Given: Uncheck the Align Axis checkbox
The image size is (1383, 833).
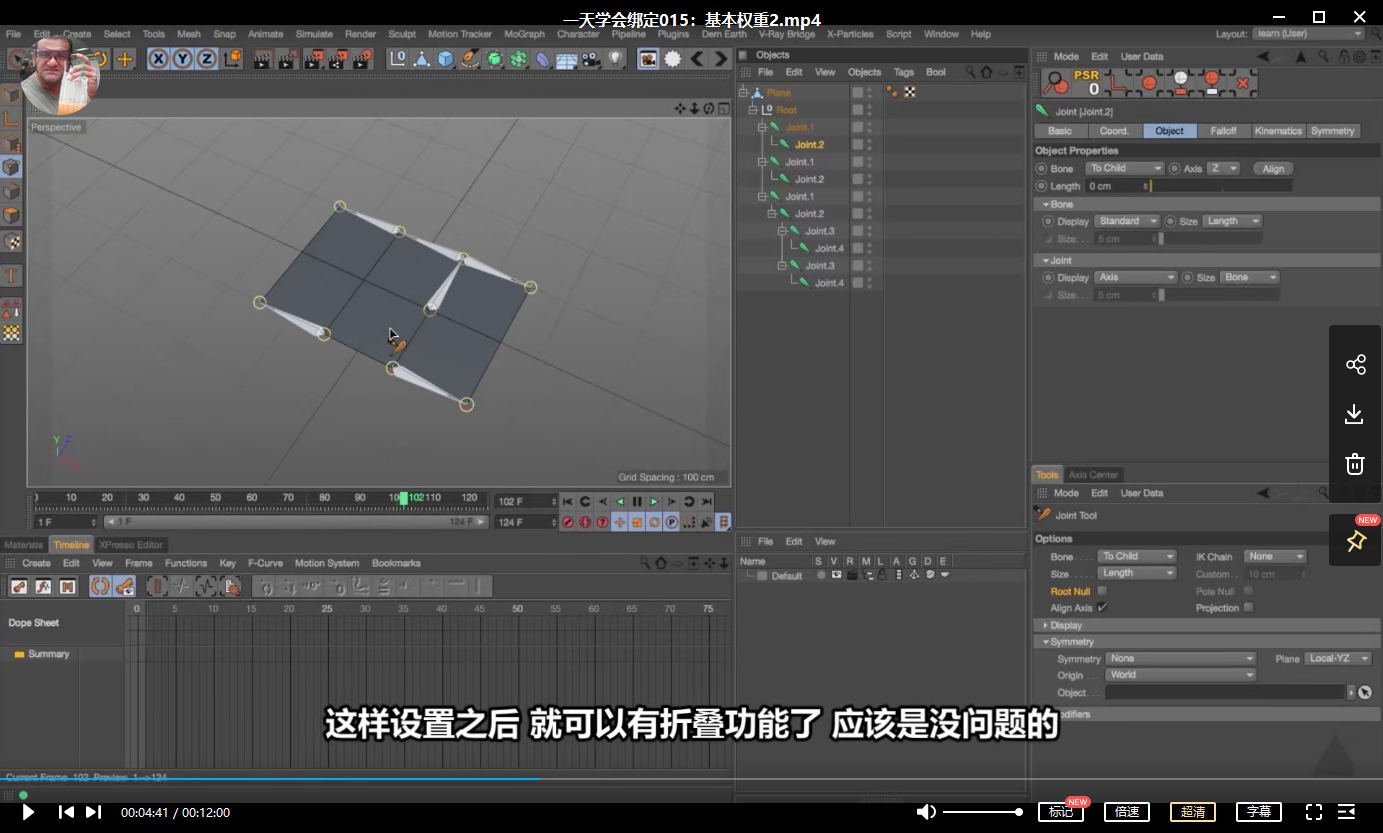Looking at the screenshot, I should click(x=1101, y=607).
